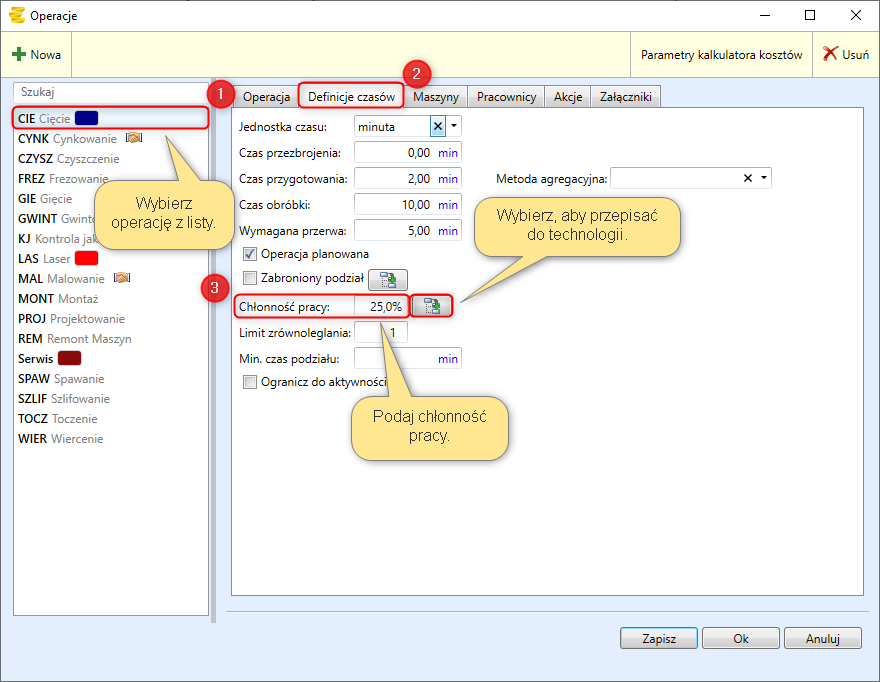The height and width of the screenshot is (682, 880).
Task: Open the Metoda agregacyjna dropdown arrow
Action: (x=765, y=178)
